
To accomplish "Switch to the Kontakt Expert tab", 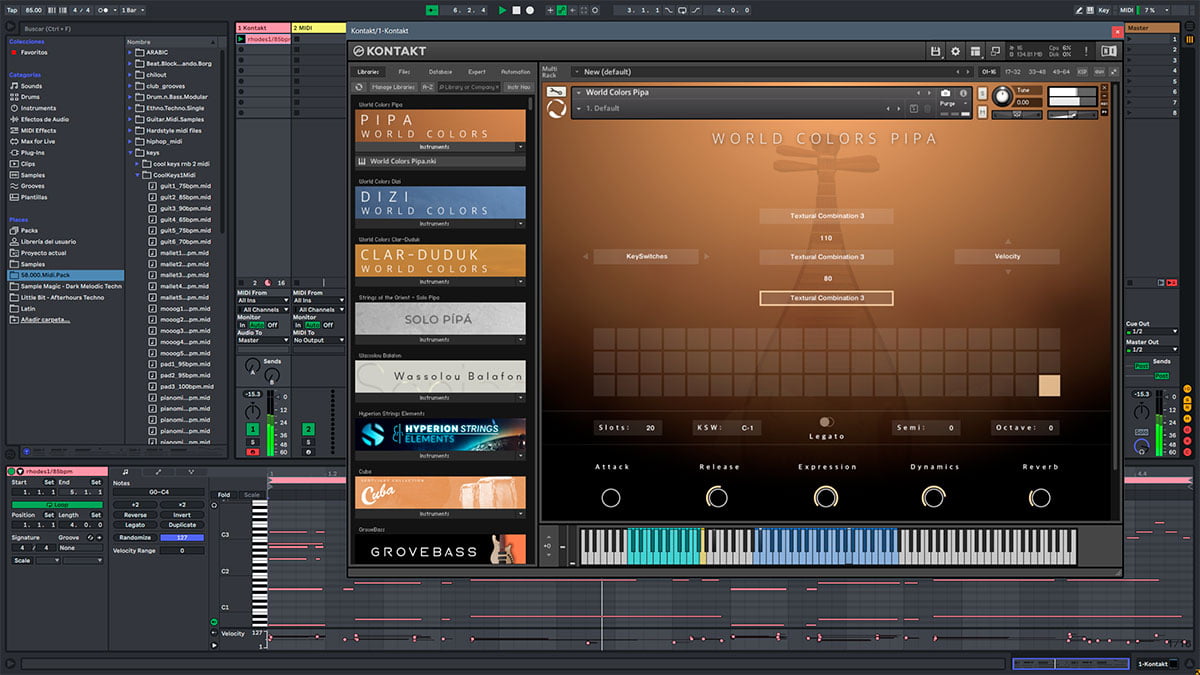I will [x=477, y=72].
